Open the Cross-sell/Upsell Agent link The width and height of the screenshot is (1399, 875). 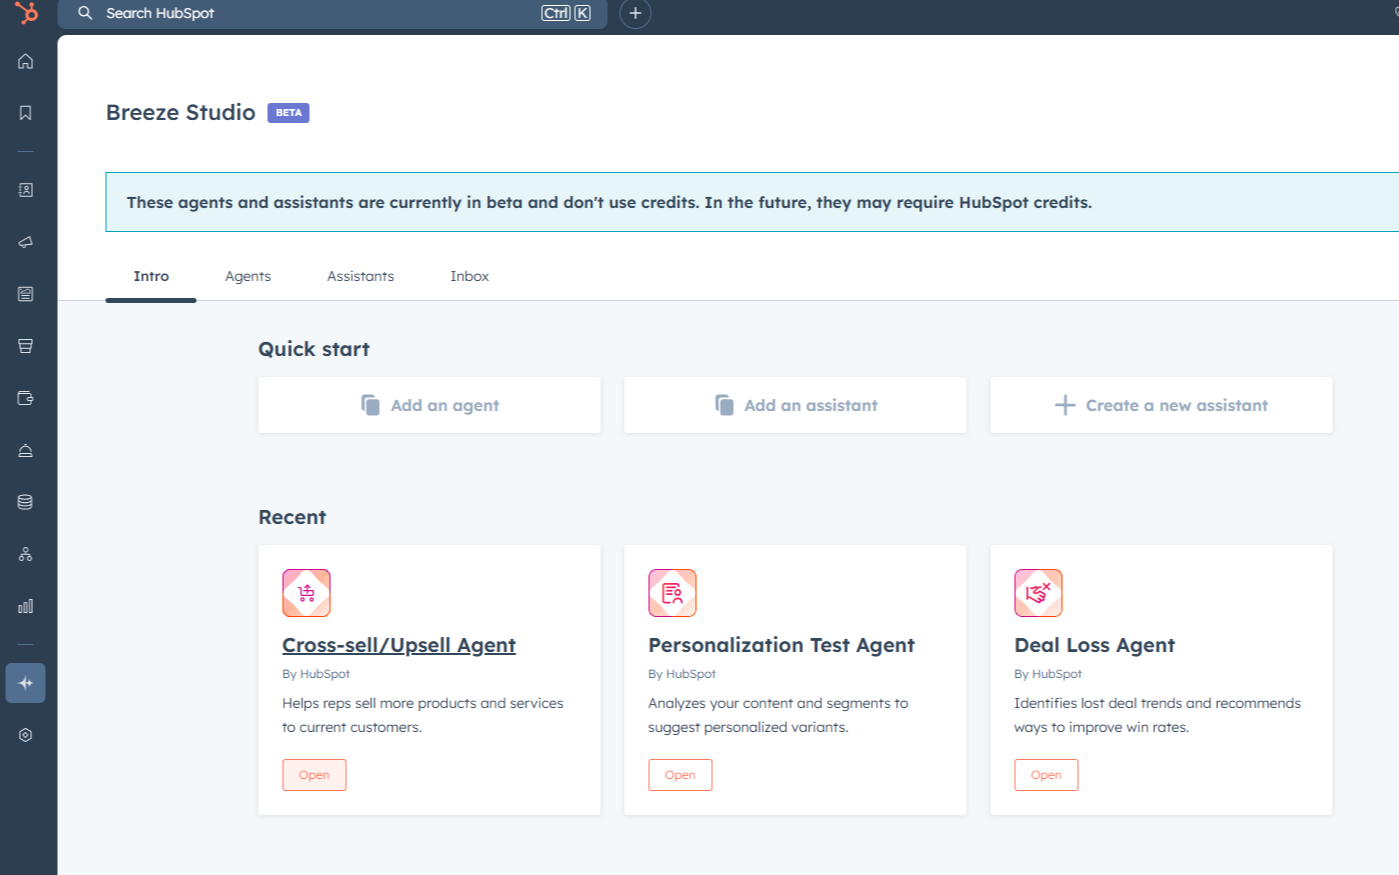click(399, 645)
